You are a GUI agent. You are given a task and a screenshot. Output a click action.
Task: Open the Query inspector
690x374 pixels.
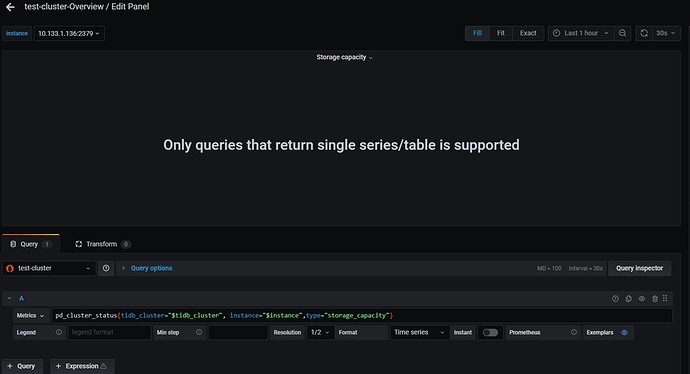(x=639, y=268)
